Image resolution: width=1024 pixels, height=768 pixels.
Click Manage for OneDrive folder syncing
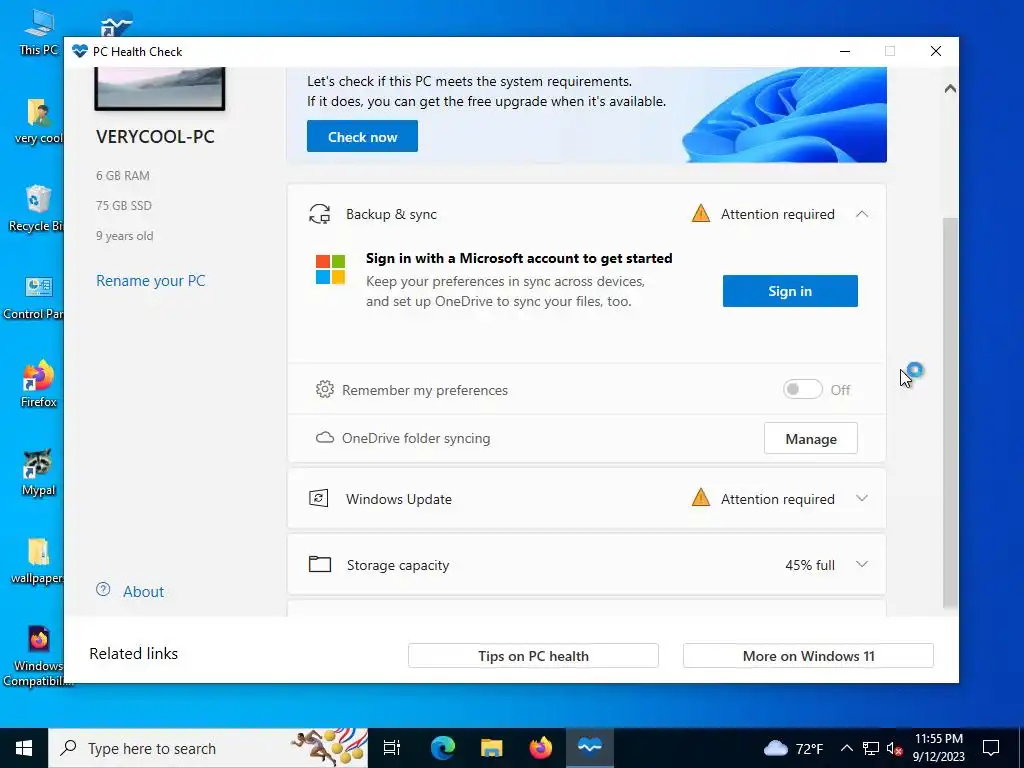tap(810, 438)
